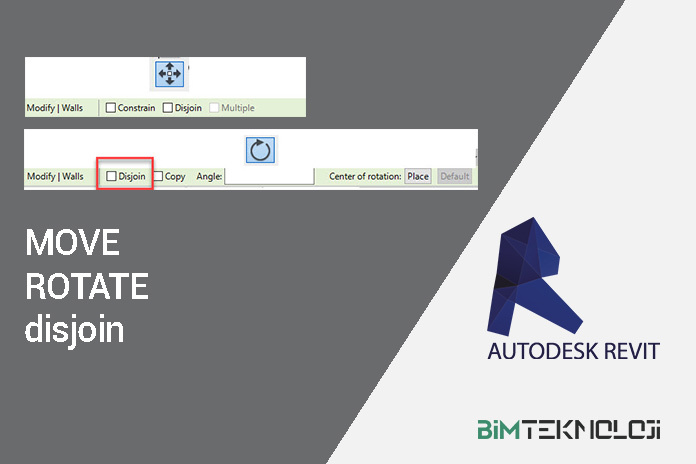Click the "Center of rotation:" label
Viewport: 696px width, 464px height.
point(365,176)
